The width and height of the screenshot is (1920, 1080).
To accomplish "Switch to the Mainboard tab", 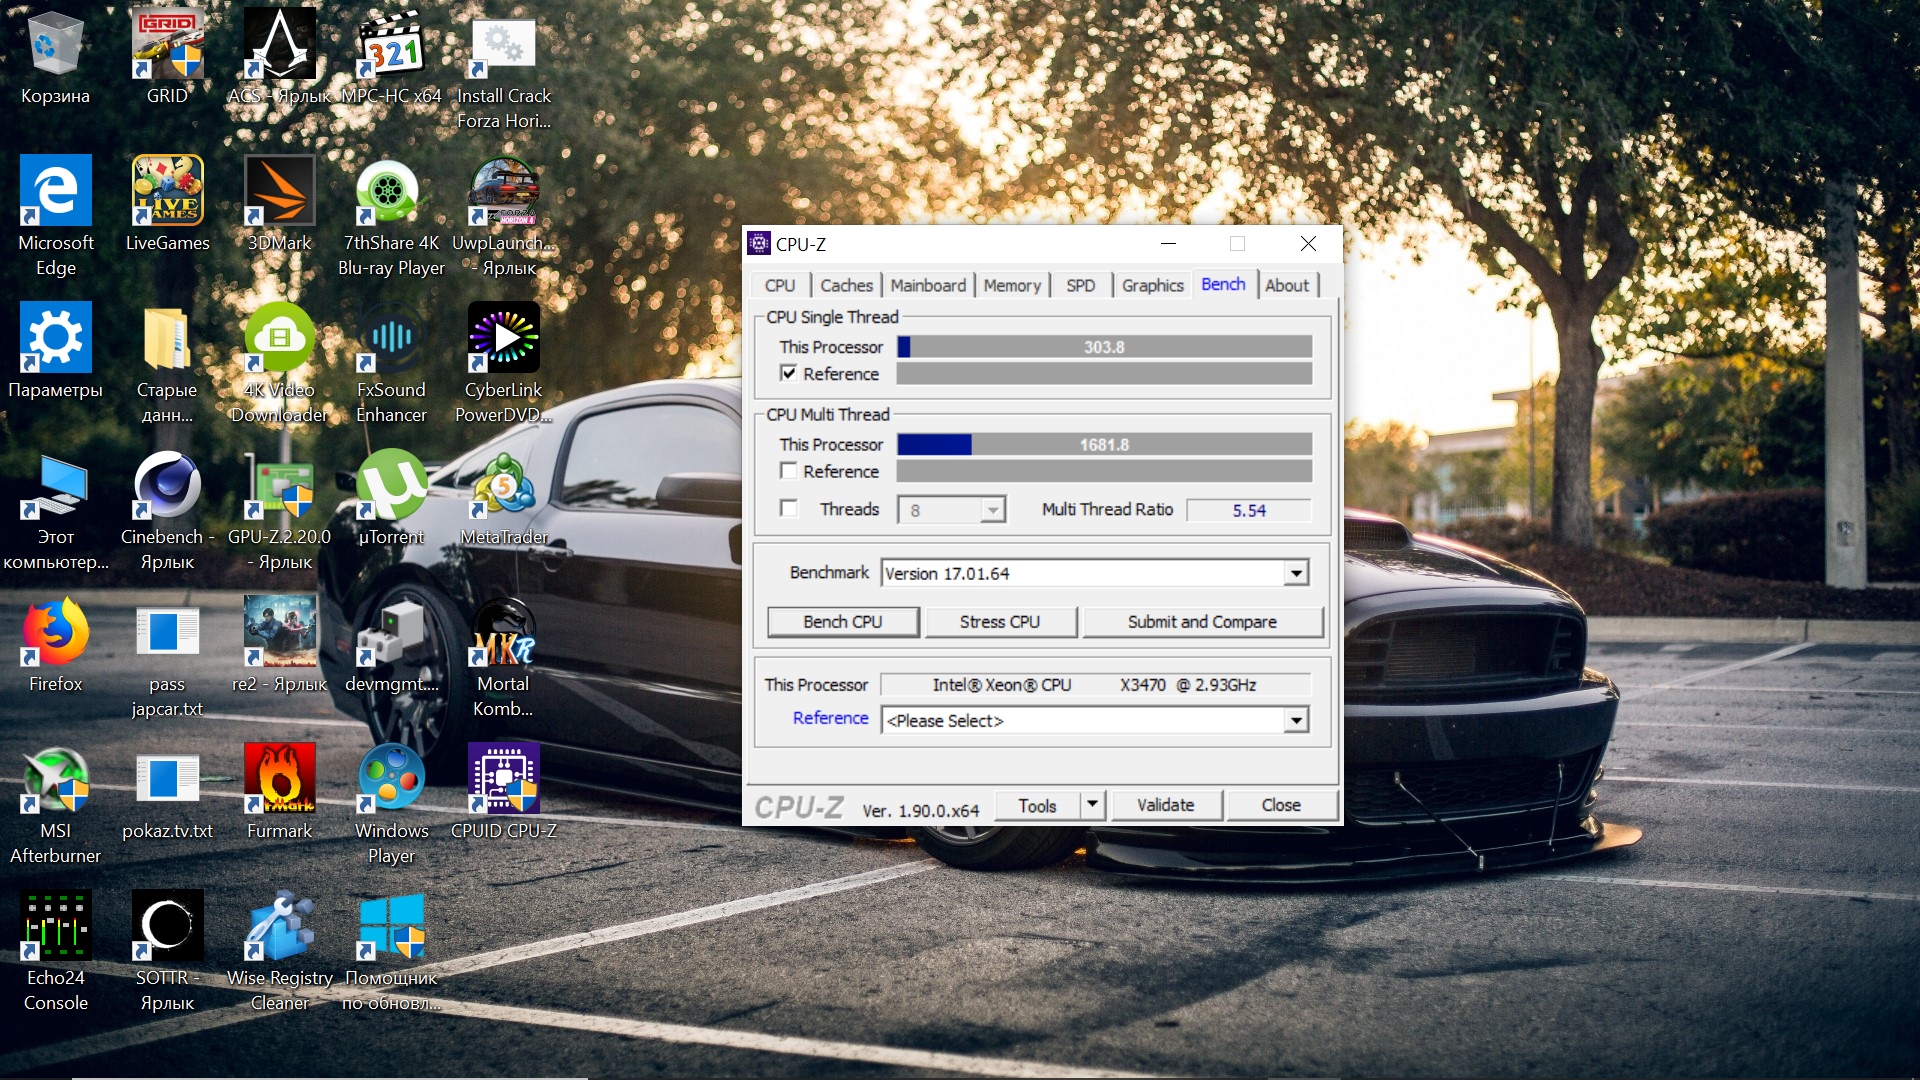I will click(928, 285).
